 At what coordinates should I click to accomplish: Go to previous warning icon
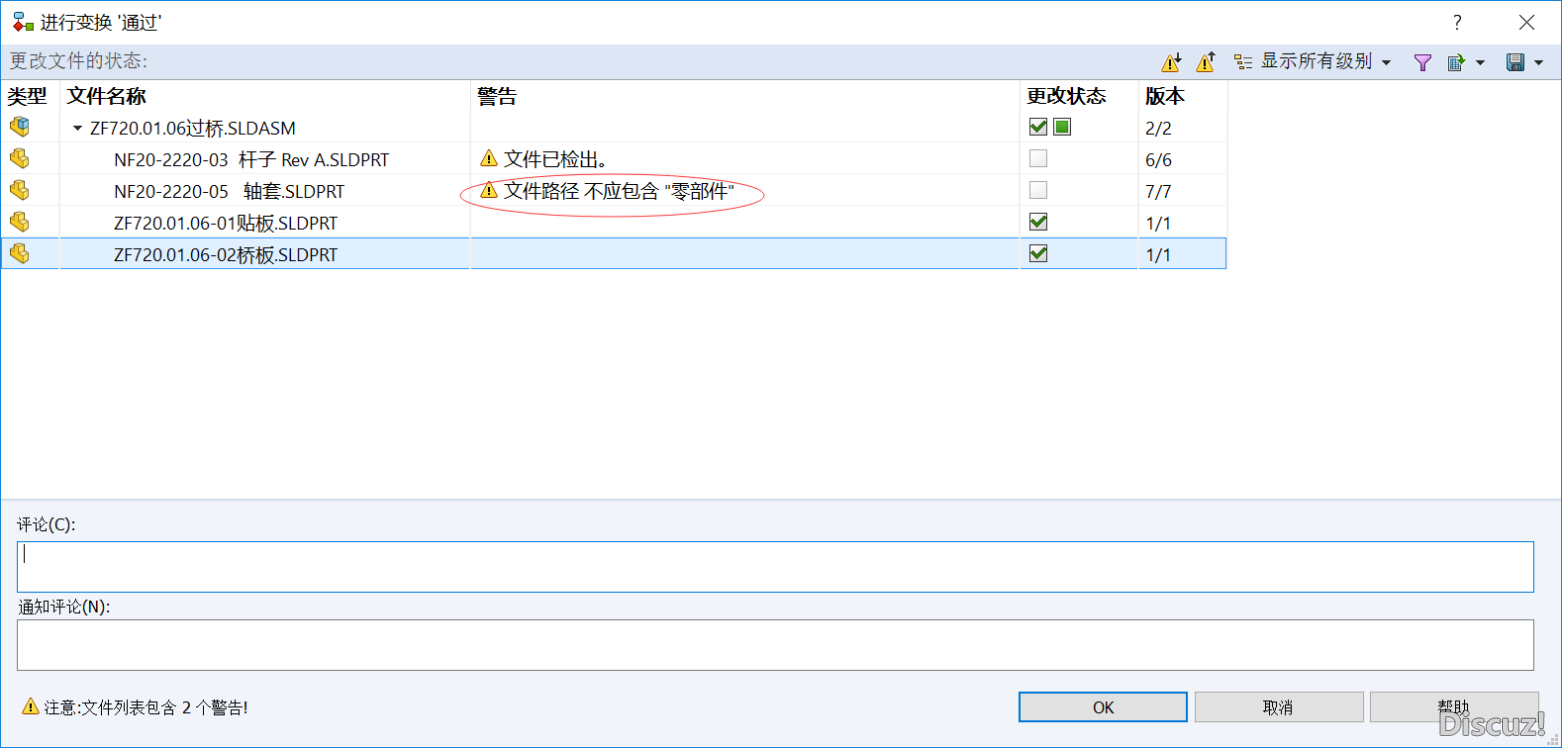click(x=1206, y=62)
